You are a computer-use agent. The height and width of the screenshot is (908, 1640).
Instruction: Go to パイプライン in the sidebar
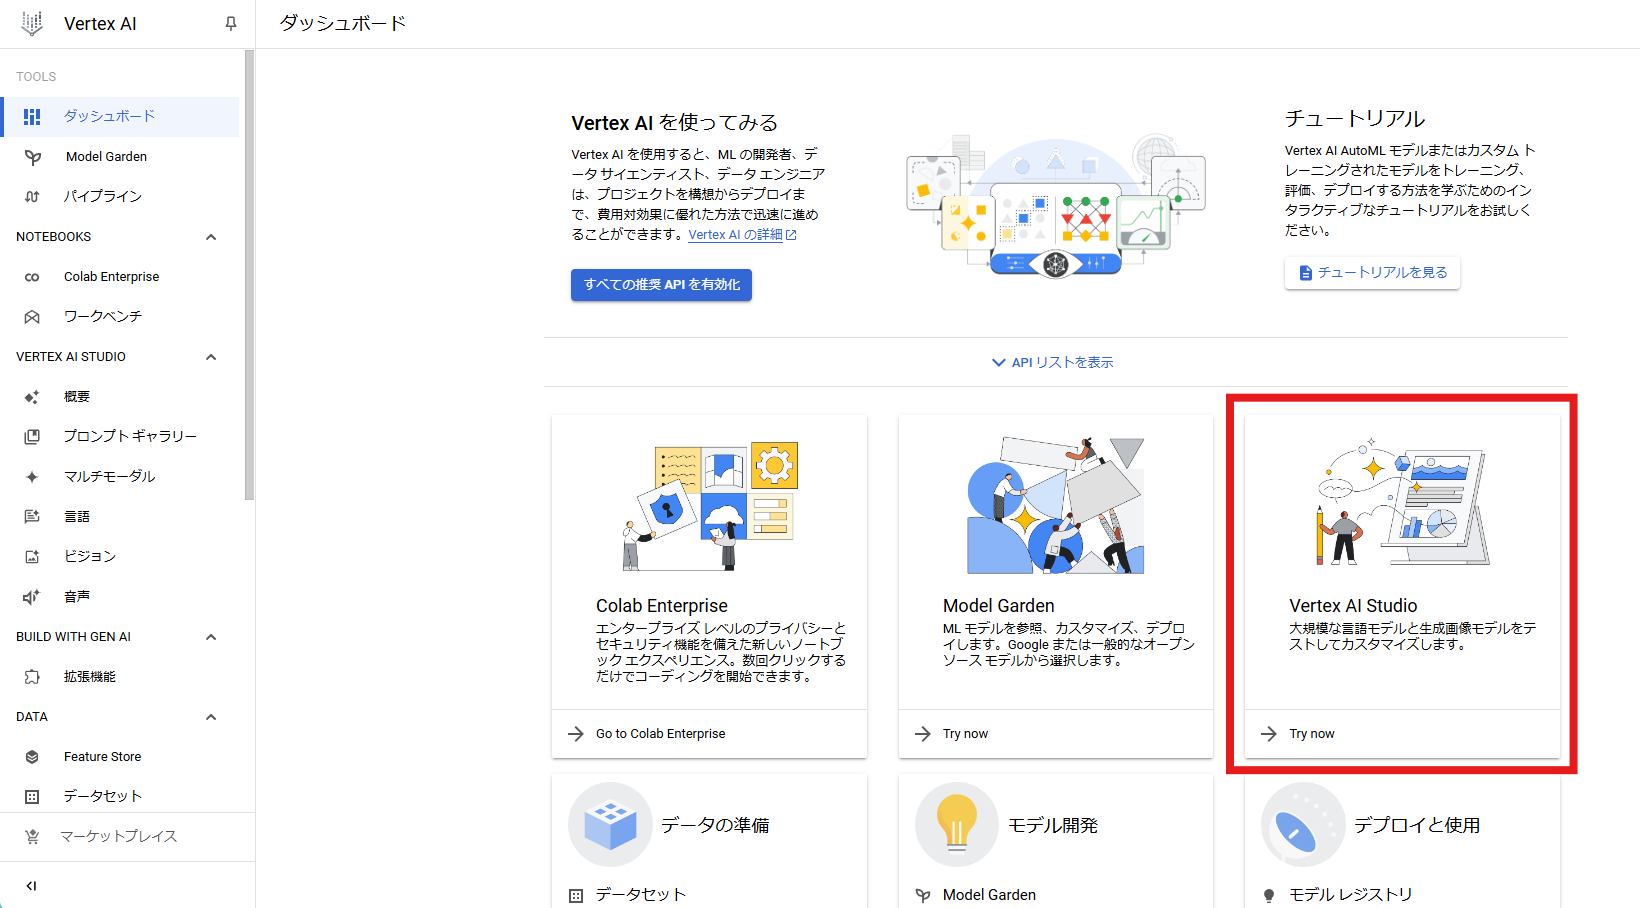[120, 197]
